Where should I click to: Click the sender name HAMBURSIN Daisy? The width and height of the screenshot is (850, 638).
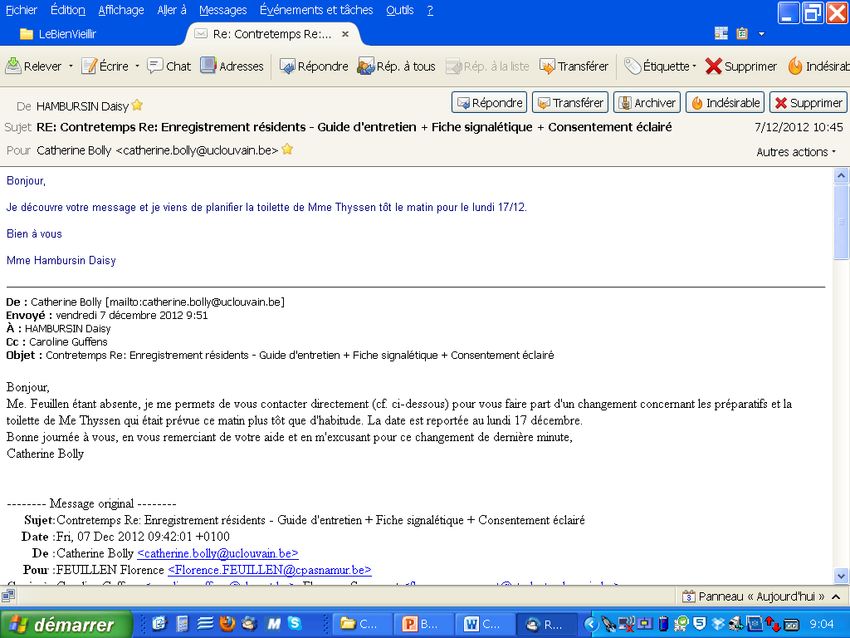(82, 106)
